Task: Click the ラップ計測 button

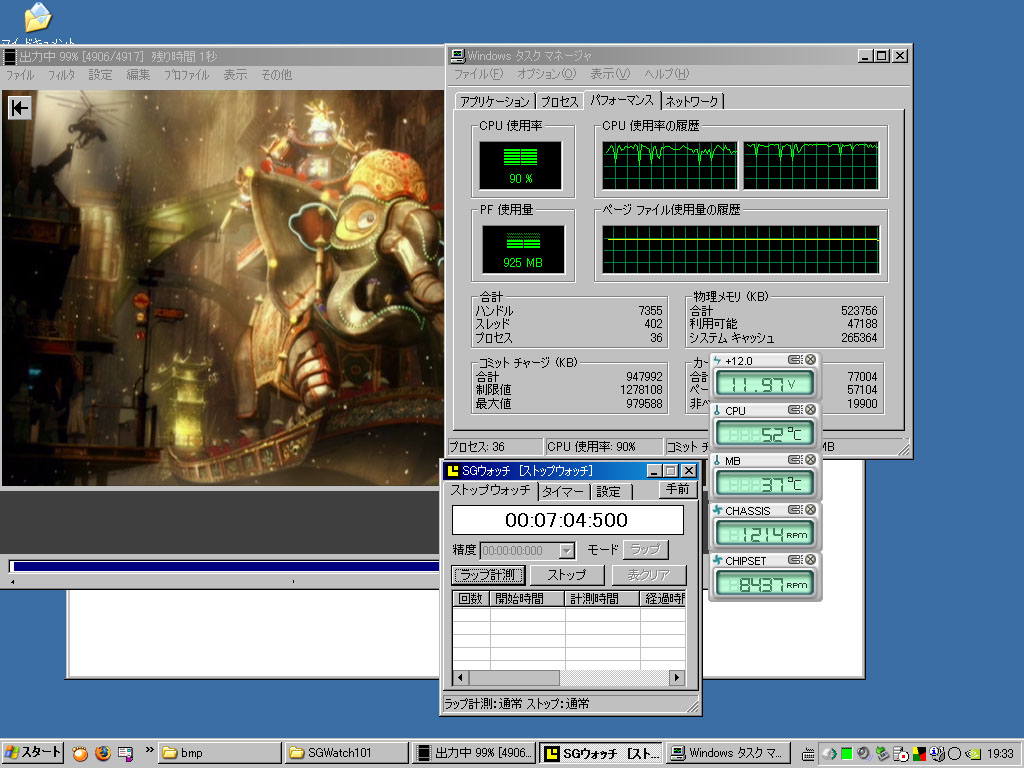Action: [x=488, y=575]
